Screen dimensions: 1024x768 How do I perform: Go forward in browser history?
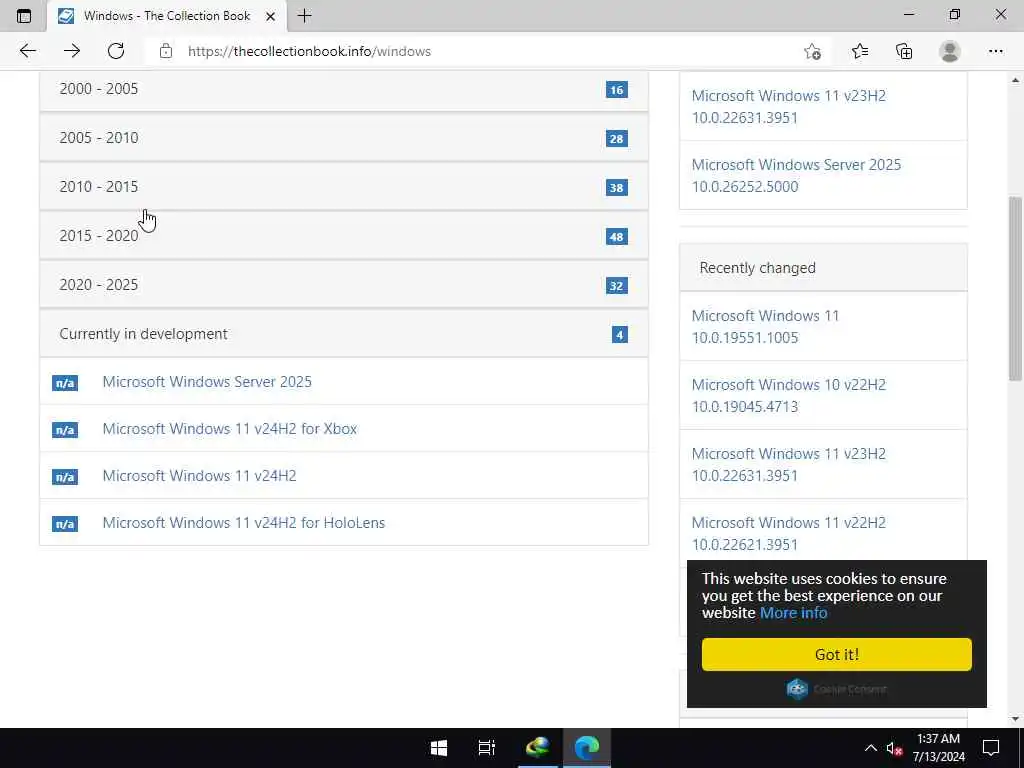point(72,51)
